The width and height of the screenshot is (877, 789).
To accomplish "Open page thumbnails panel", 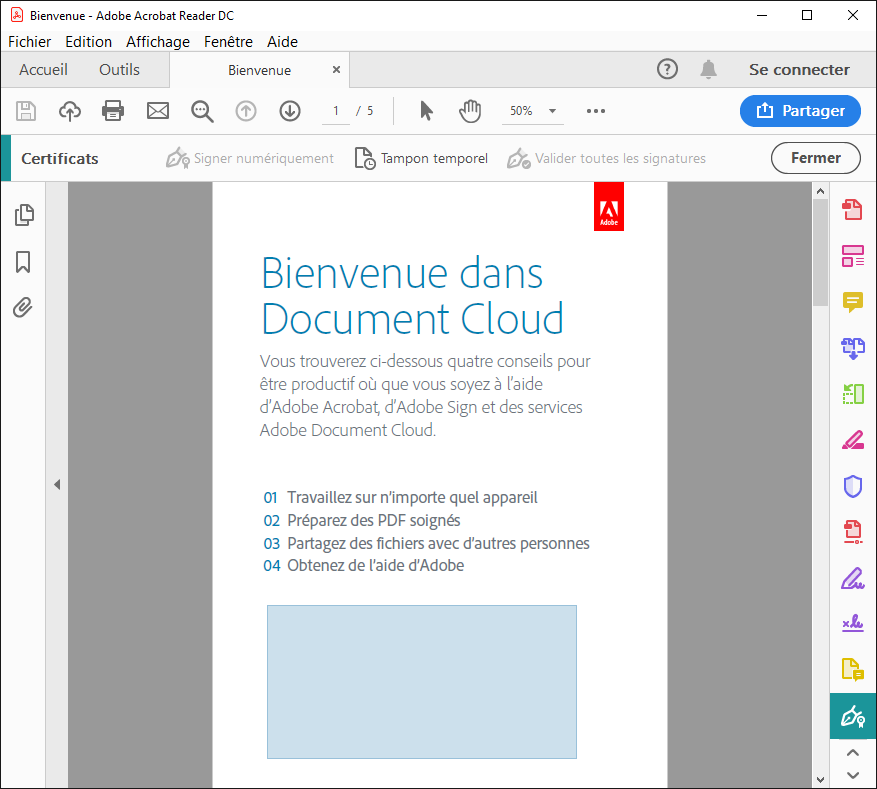I will tap(23, 215).
